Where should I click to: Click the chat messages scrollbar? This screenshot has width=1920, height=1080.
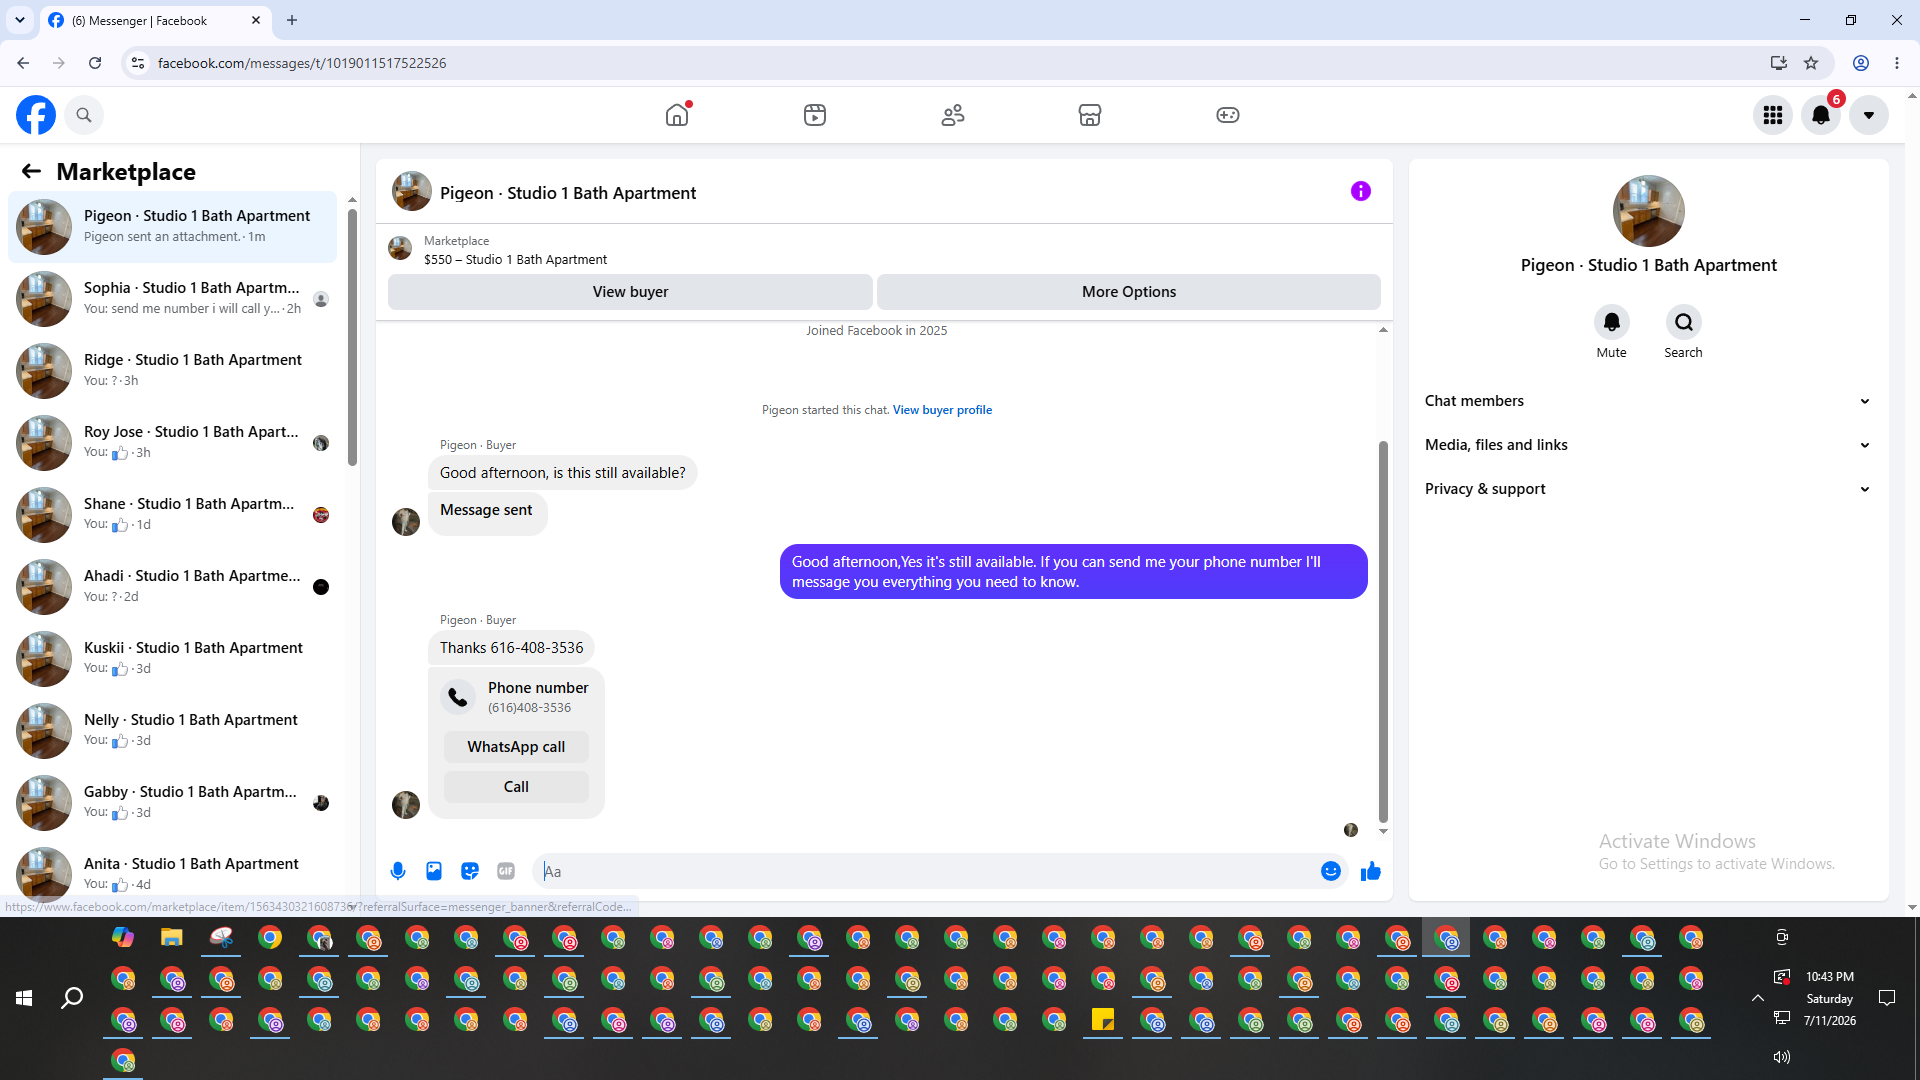click(1383, 631)
